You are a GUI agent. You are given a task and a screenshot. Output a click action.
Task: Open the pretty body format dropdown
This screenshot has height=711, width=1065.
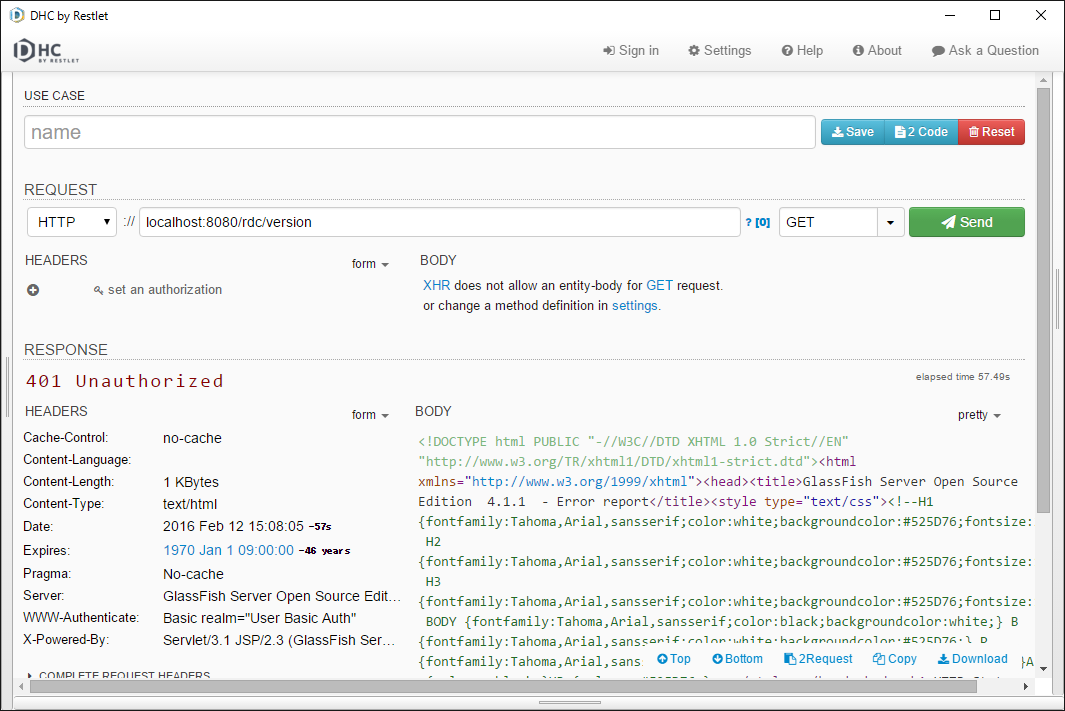(979, 415)
